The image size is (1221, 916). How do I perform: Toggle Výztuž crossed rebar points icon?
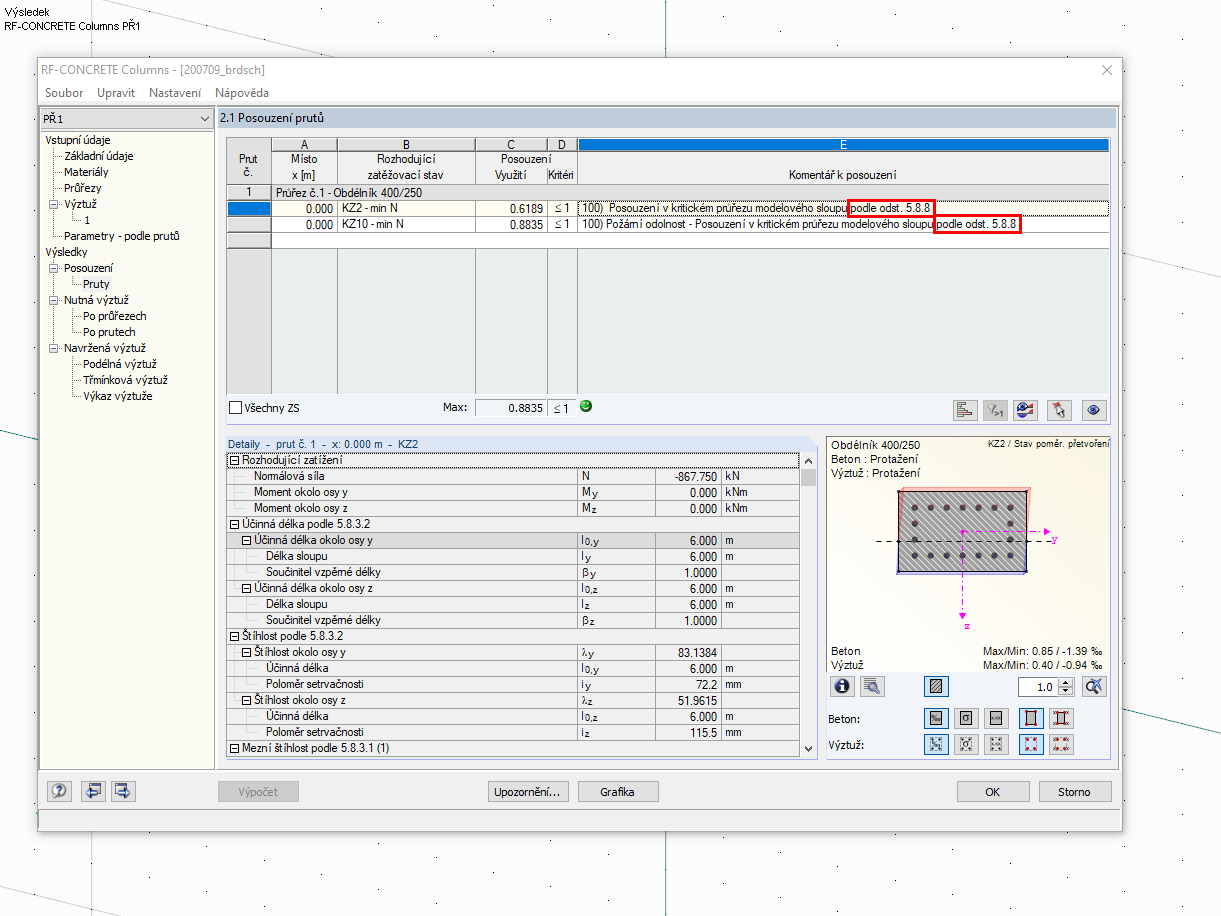tap(1061, 744)
